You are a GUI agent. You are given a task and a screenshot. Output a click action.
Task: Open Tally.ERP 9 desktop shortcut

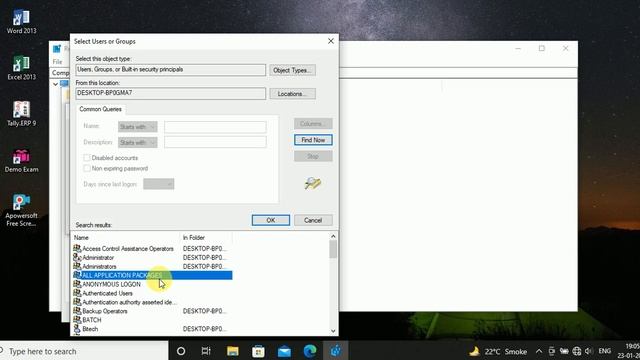21,114
